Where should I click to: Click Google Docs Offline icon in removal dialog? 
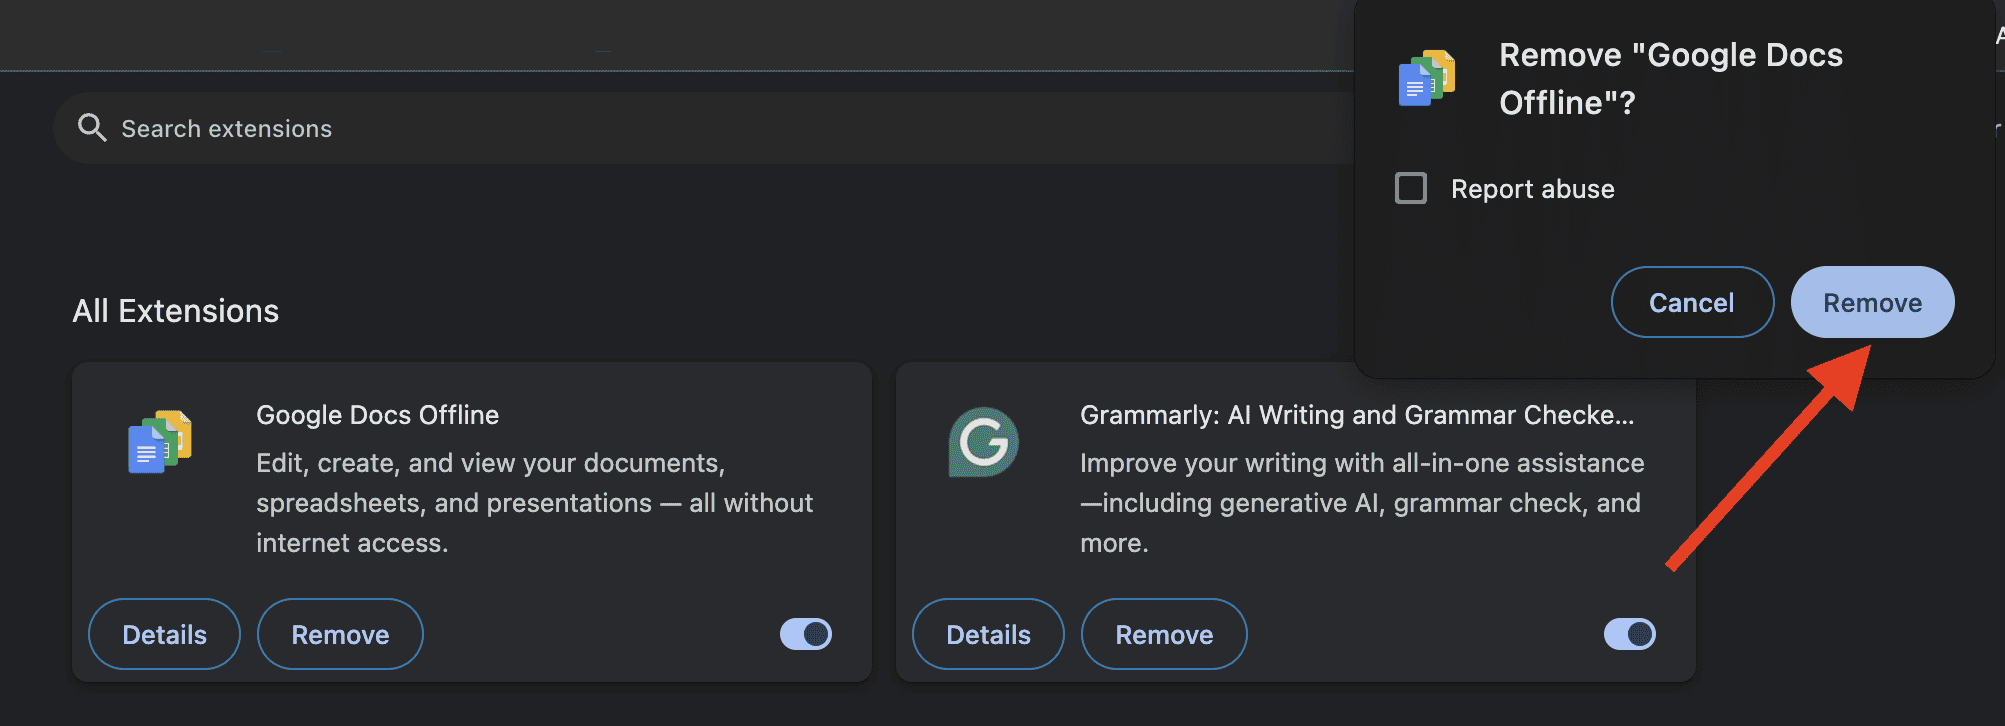point(1426,78)
